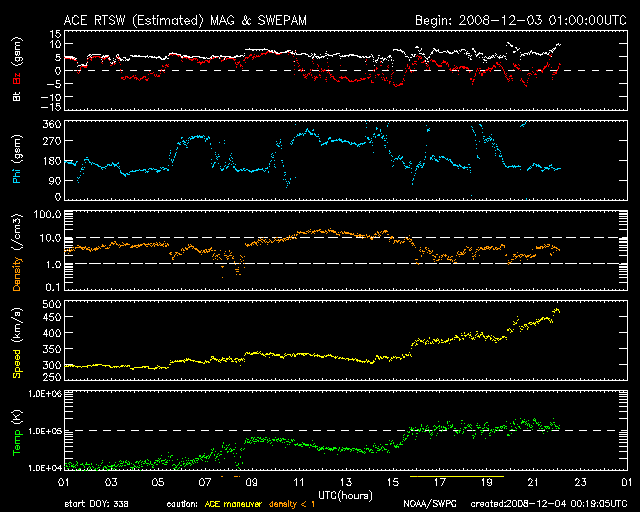This screenshot has width=640, height=512.
Task: Click the hour '21' label on the time axis
Action: (533, 483)
